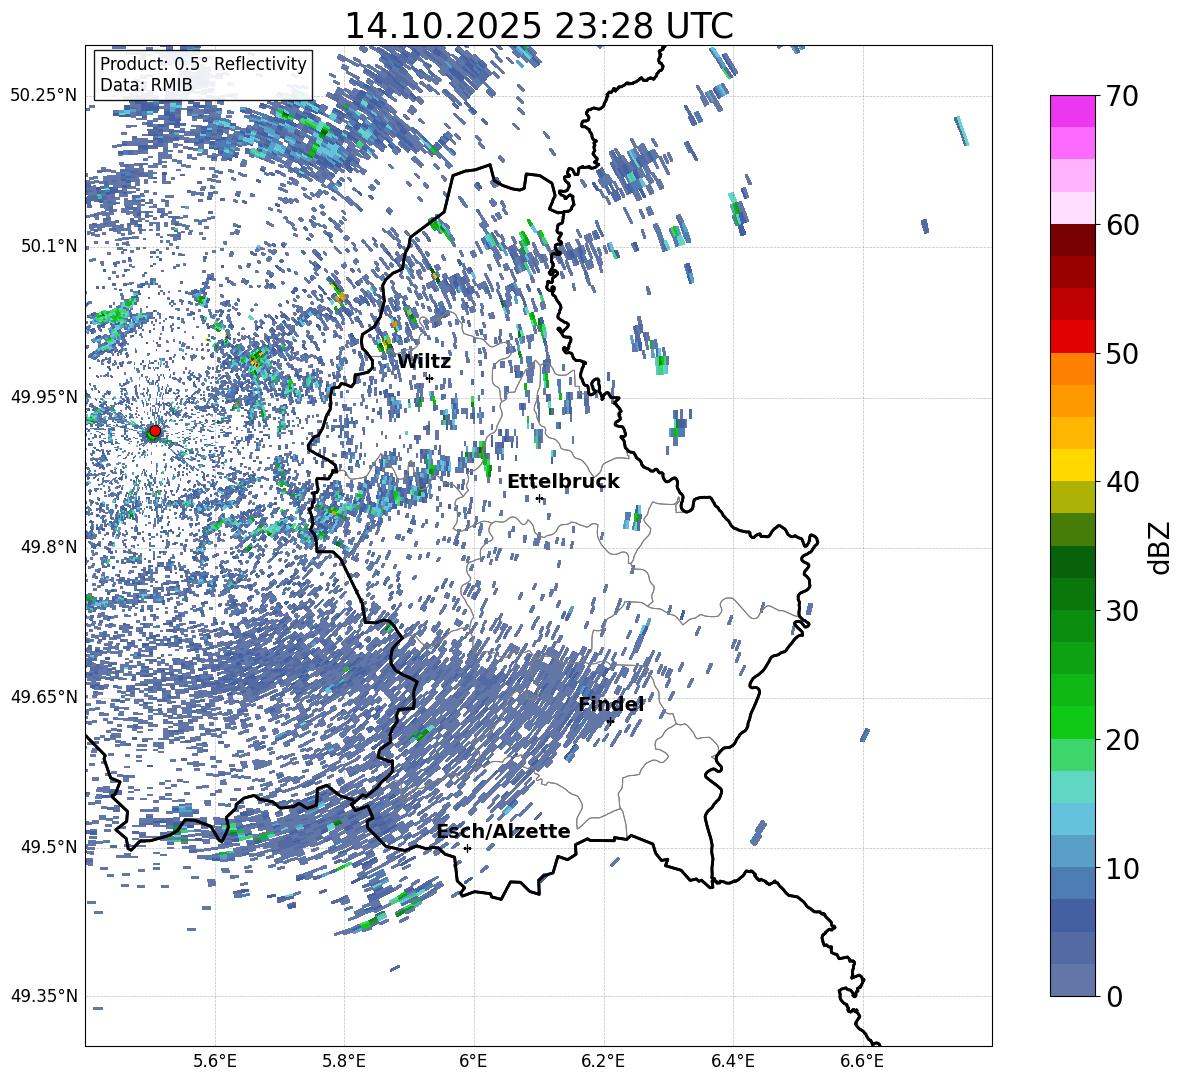This screenshot has width=1184, height=1081.
Task: Click the Ettelbruck city label
Action: (563, 482)
